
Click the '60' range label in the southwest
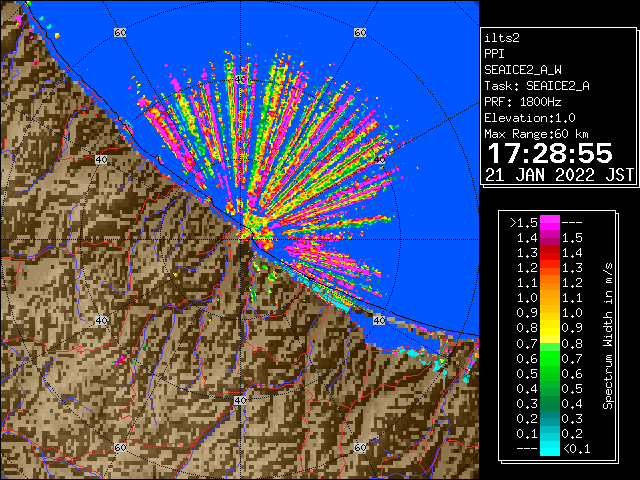pyautogui.click(x=120, y=447)
